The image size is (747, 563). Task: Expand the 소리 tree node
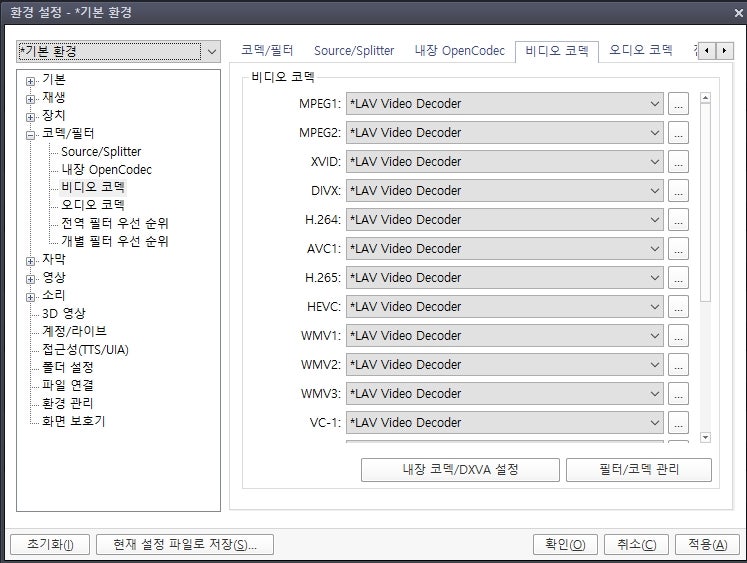[x=30, y=297]
